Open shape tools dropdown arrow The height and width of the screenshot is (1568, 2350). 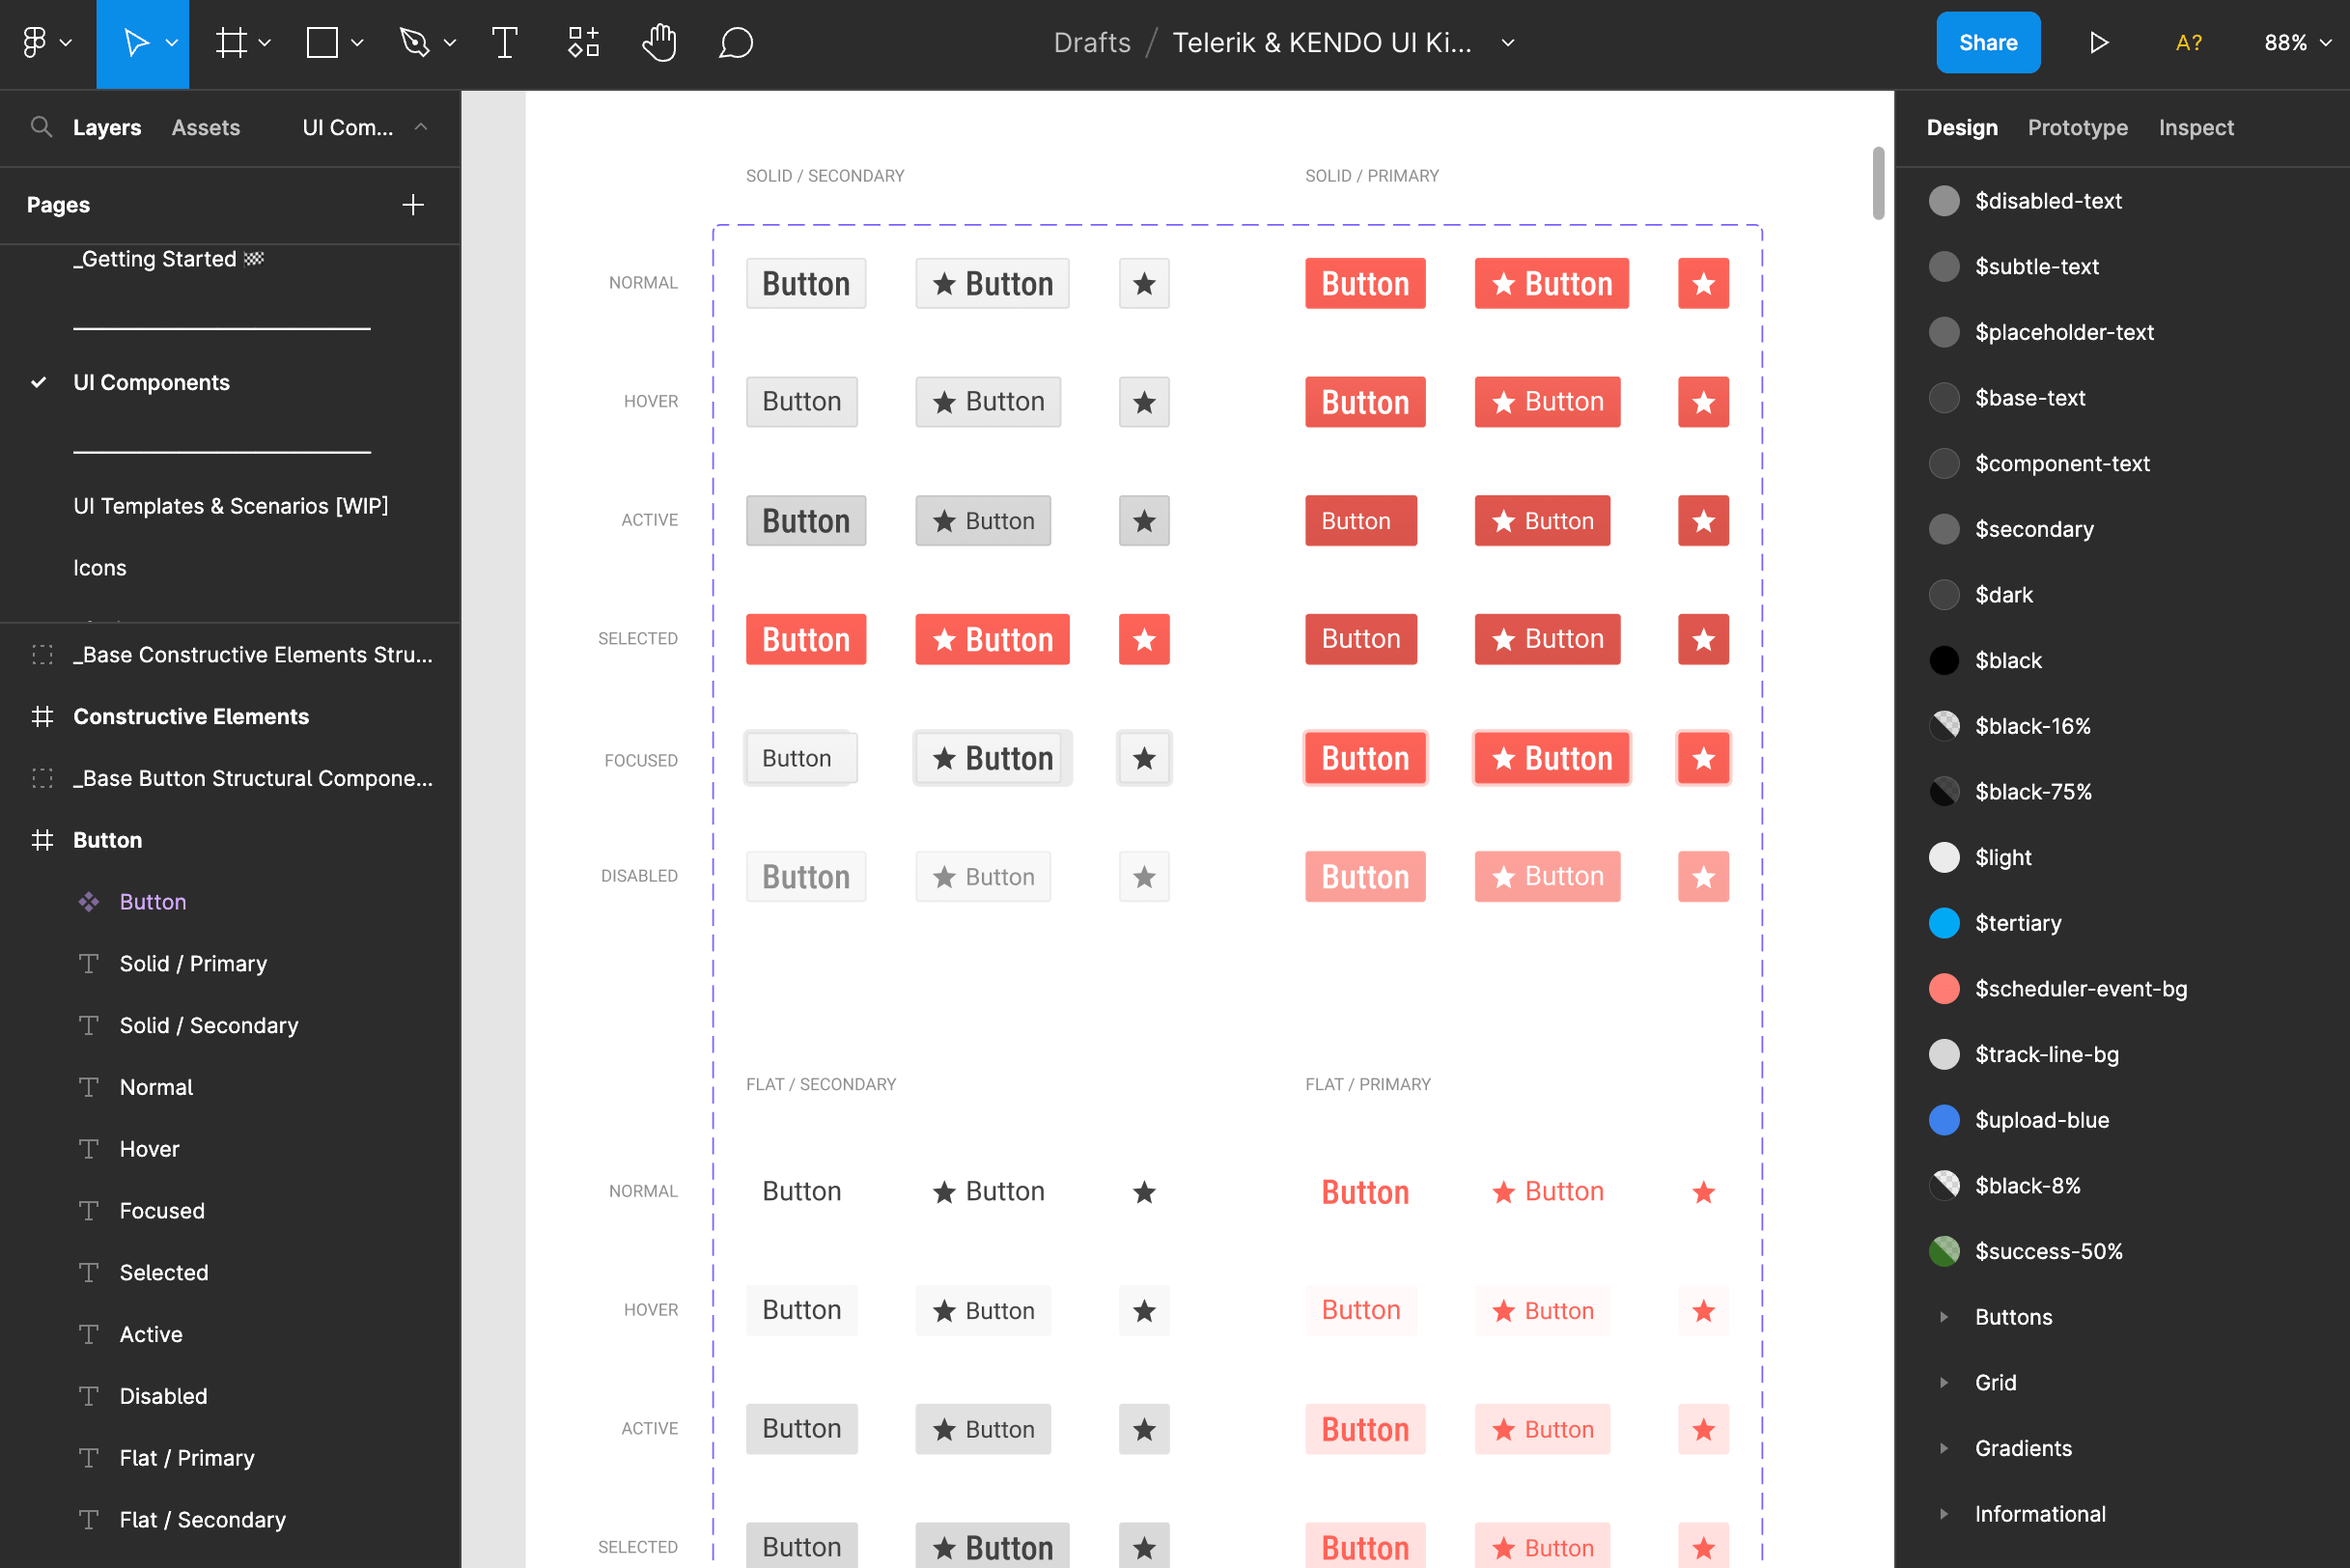pos(357,42)
